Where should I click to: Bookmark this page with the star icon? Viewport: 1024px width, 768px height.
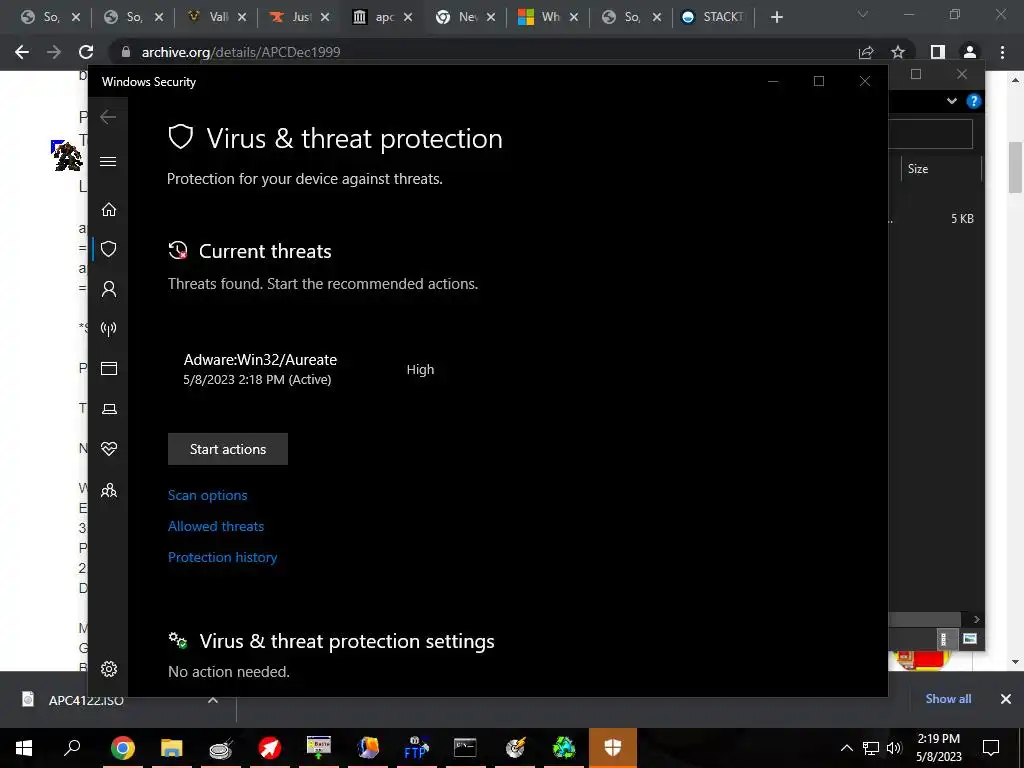point(899,52)
